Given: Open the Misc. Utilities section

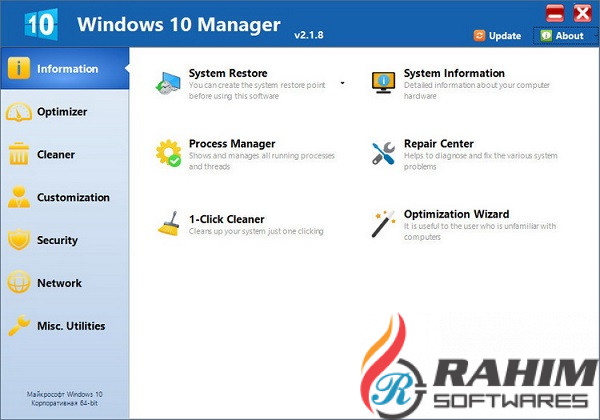Looking at the screenshot, I should 65,326.
